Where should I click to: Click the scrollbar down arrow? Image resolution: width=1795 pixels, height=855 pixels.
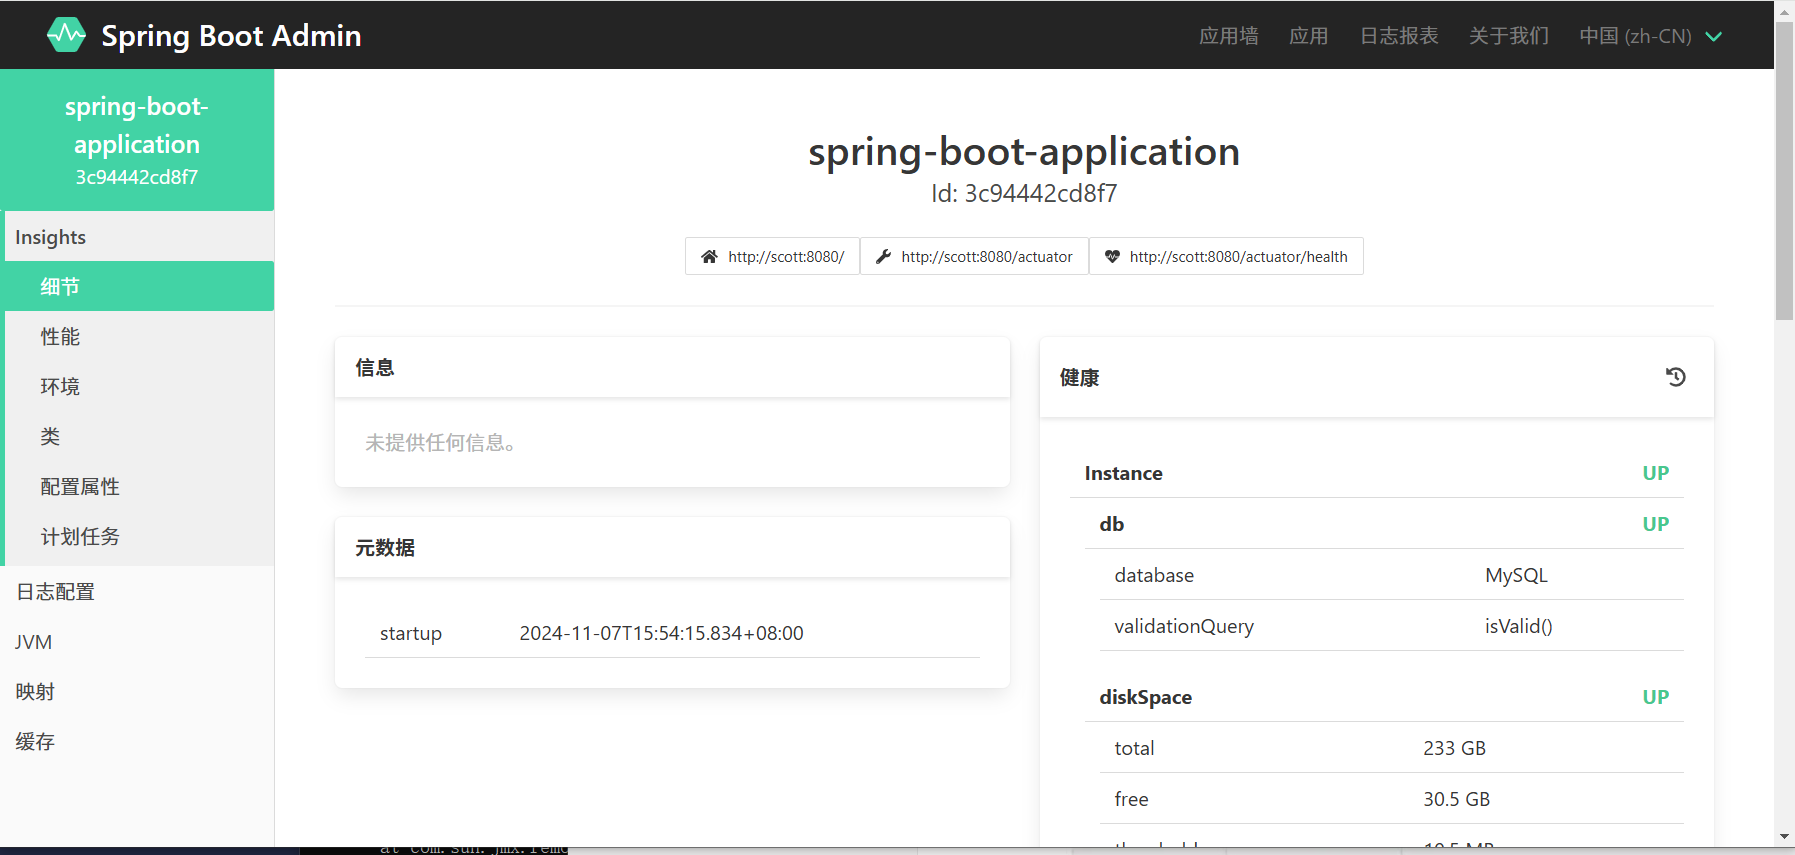(x=1785, y=836)
